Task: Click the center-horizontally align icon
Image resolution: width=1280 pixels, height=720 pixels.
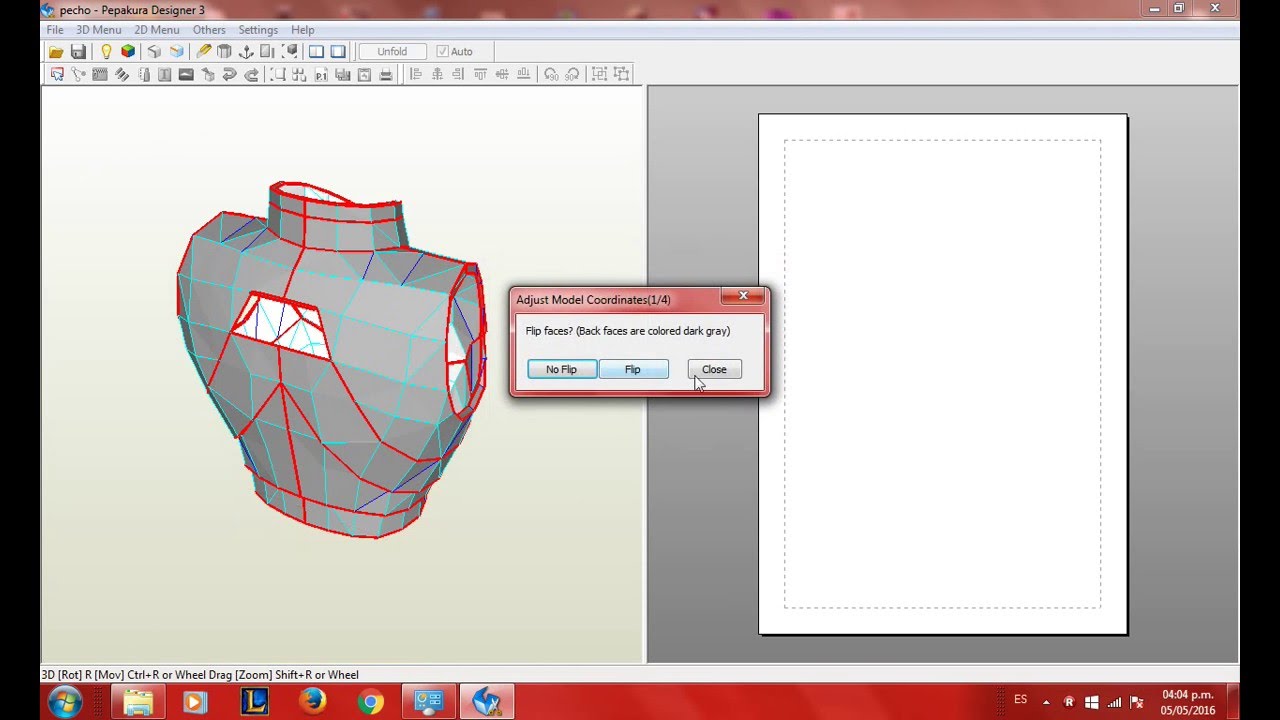Action: point(437,74)
